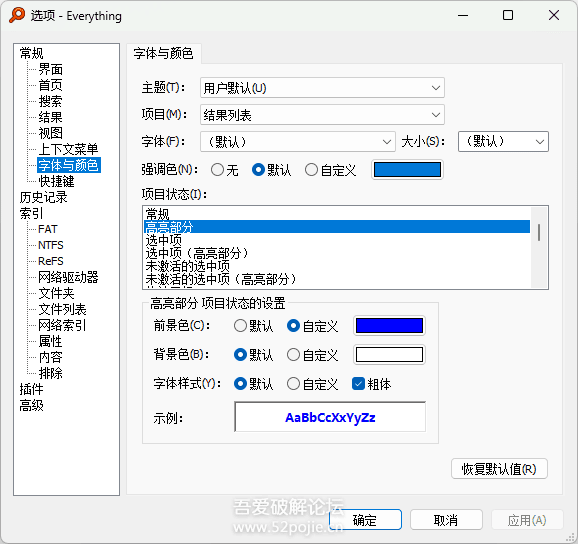The height and width of the screenshot is (544, 578).
Task: Choose 自定义 radio for 背景色
Action: click(293, 355)
